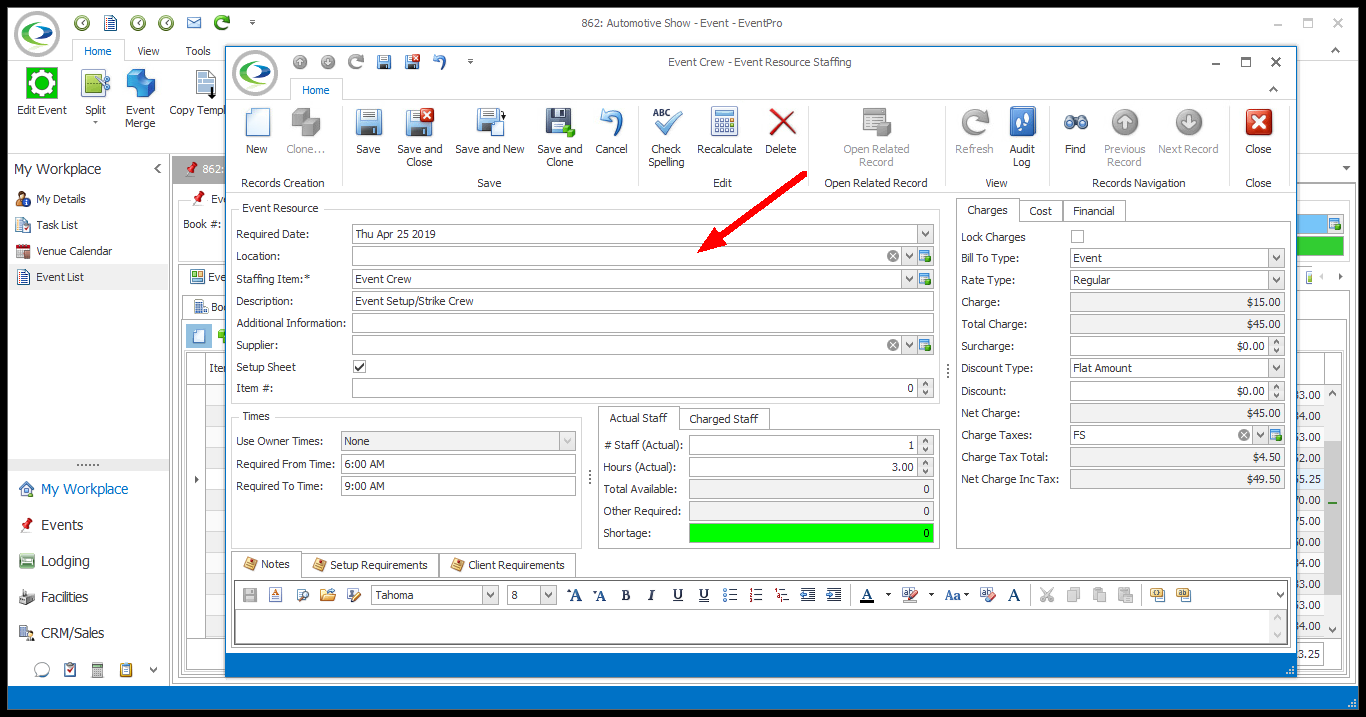Click the grow font icon in Notes toolbar
Viewport: 1366px width, 717px height.
click(x=574, y=595)
